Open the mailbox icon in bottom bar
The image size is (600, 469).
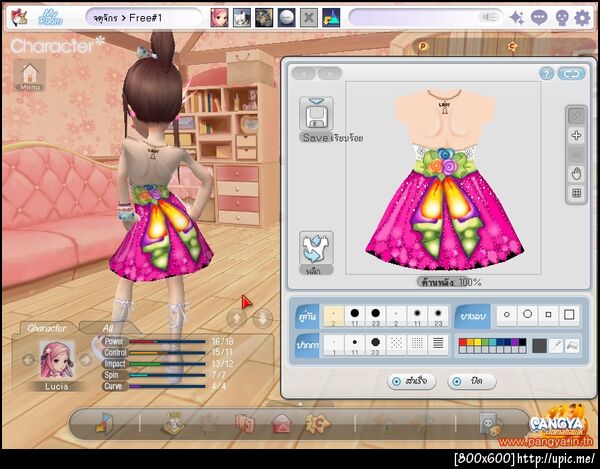[x=282, y=424]
